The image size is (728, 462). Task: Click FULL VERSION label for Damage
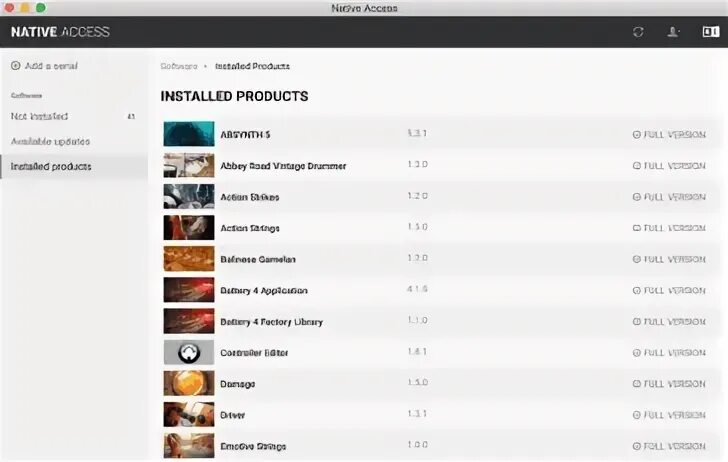click(675, 384)
